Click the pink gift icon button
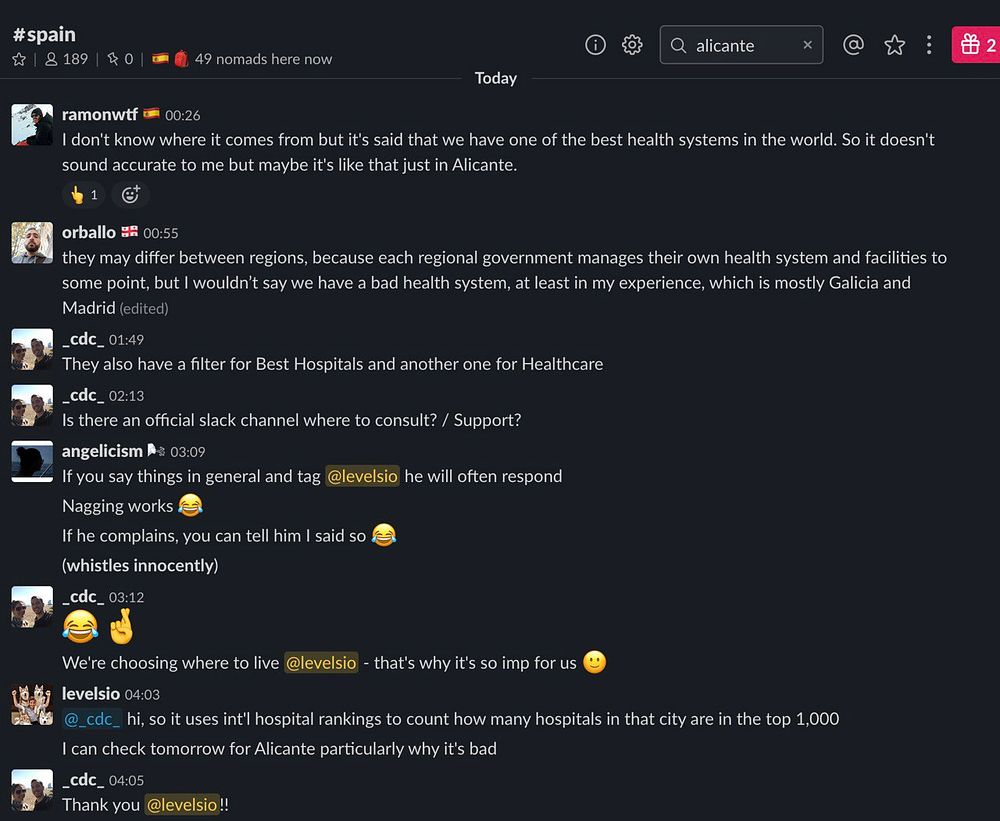1000x821 pixels. [x=976, y=45]
